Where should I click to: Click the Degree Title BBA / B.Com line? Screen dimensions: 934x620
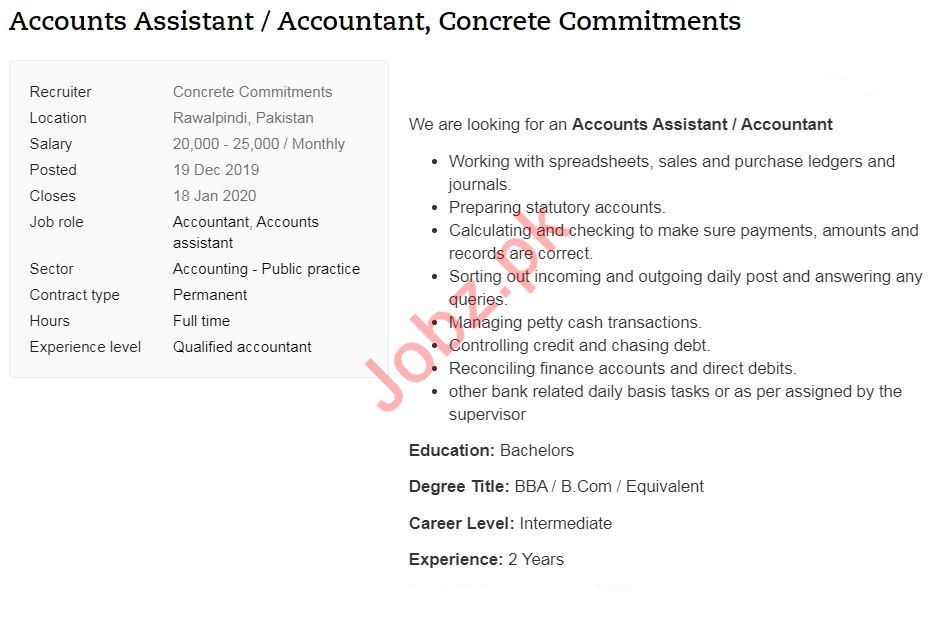(556, 487)
